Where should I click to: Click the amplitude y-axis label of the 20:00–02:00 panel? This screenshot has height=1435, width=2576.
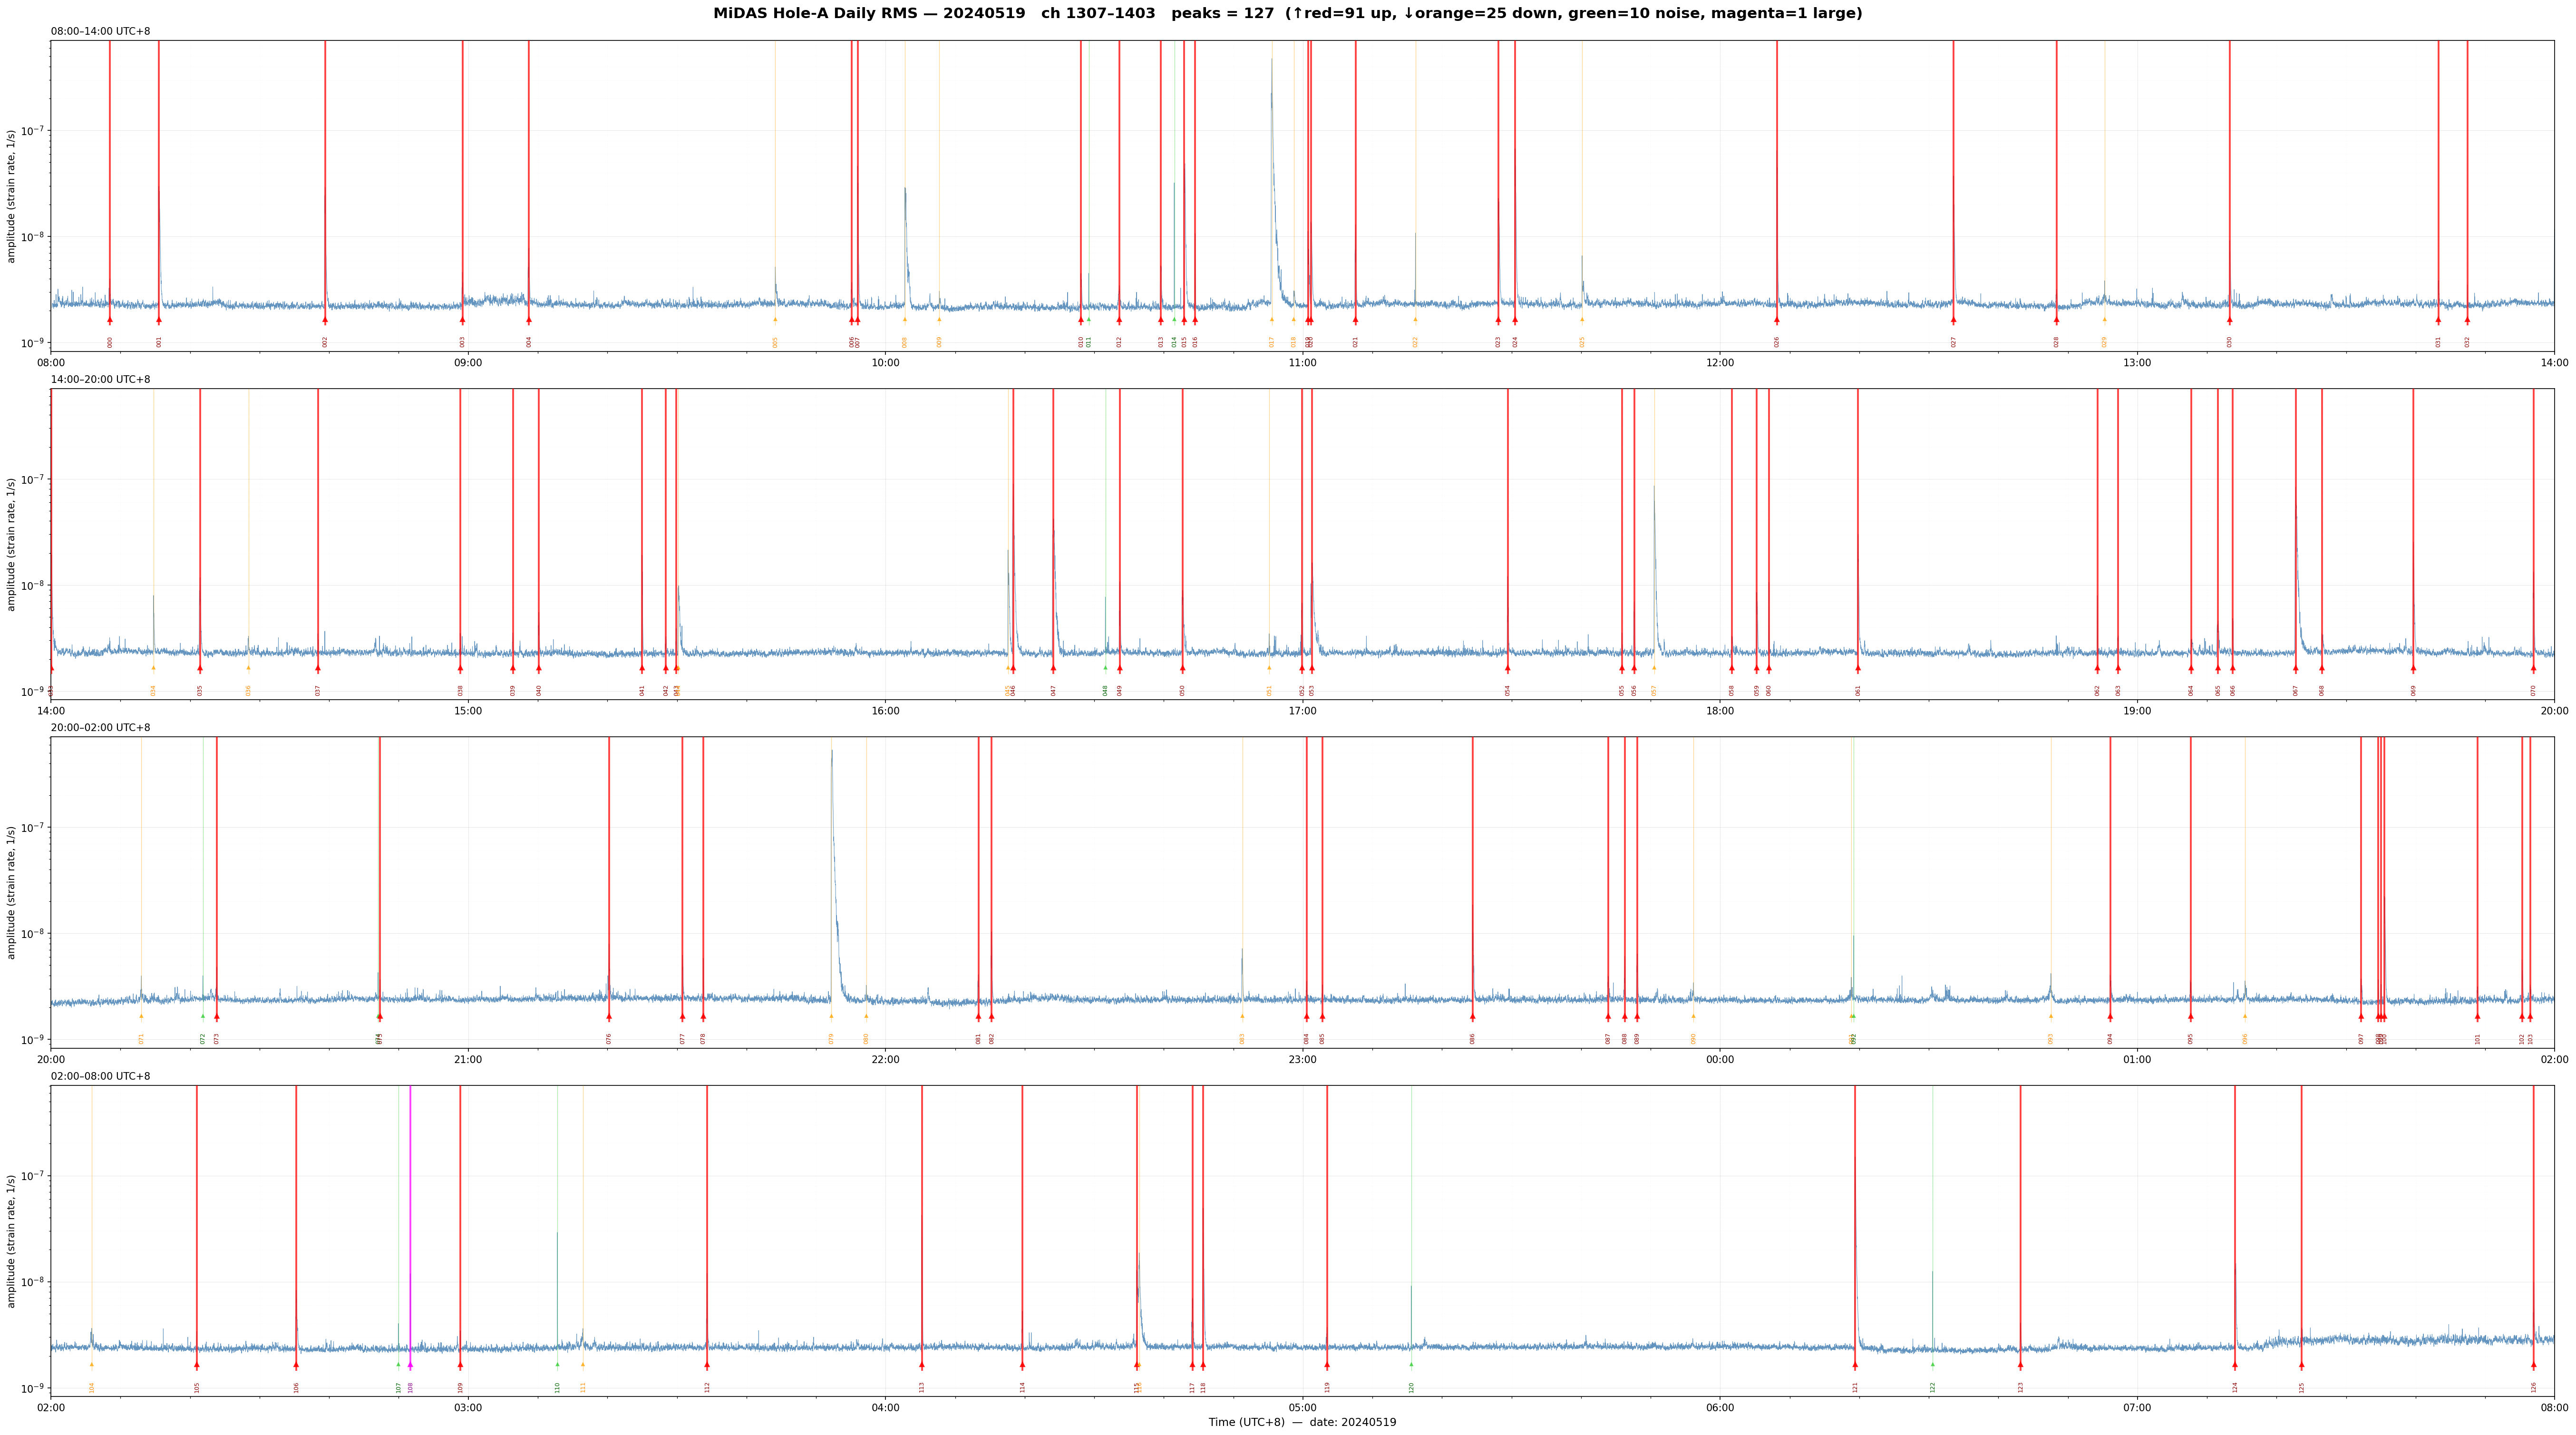coord(12,892)
